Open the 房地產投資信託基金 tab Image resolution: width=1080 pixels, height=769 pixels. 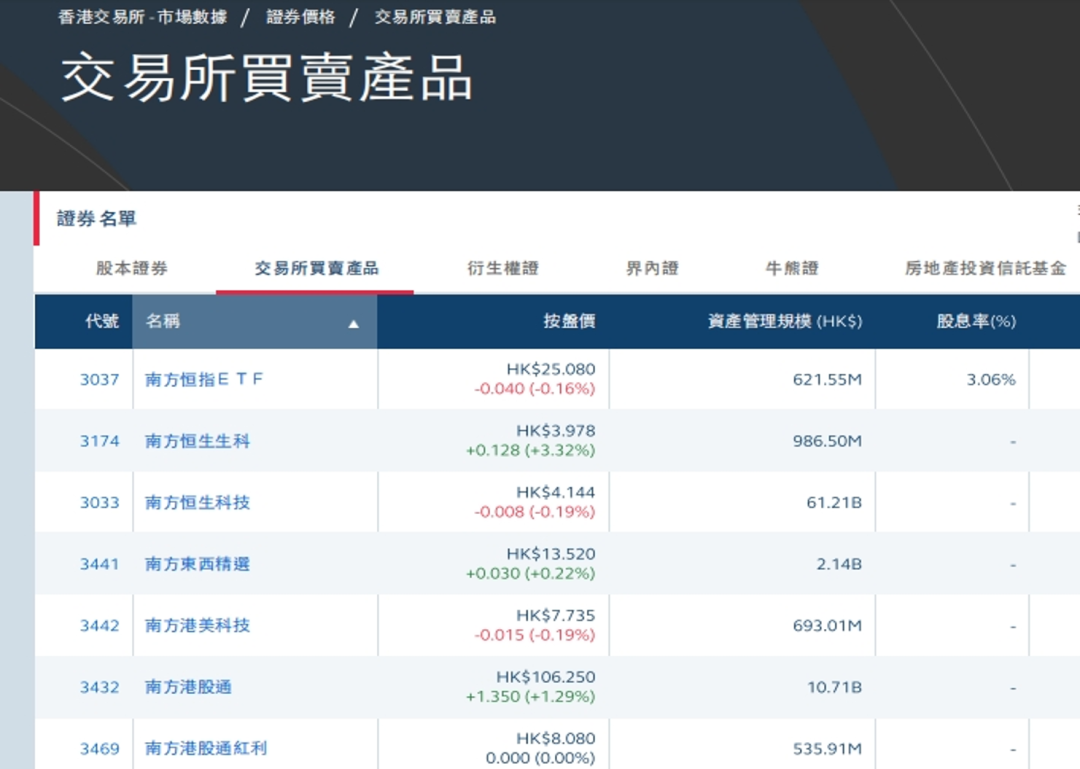pos(986,268)
